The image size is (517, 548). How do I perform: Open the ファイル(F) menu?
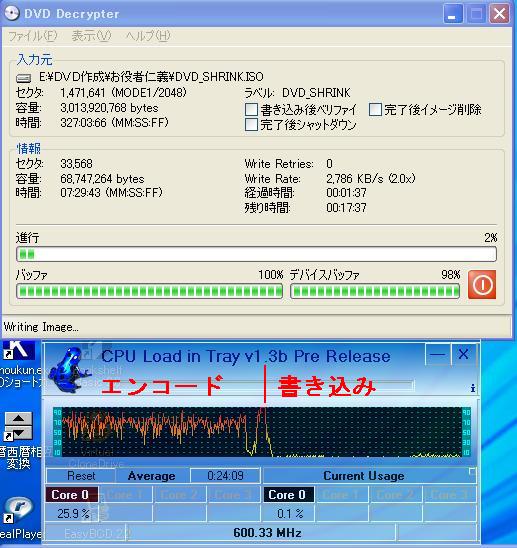click(x=33, y=36)
